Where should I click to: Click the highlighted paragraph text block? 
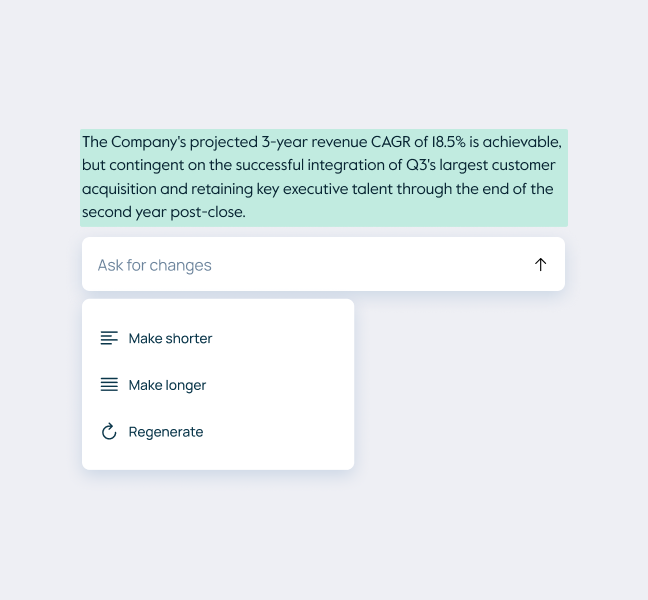click(323, 177)
